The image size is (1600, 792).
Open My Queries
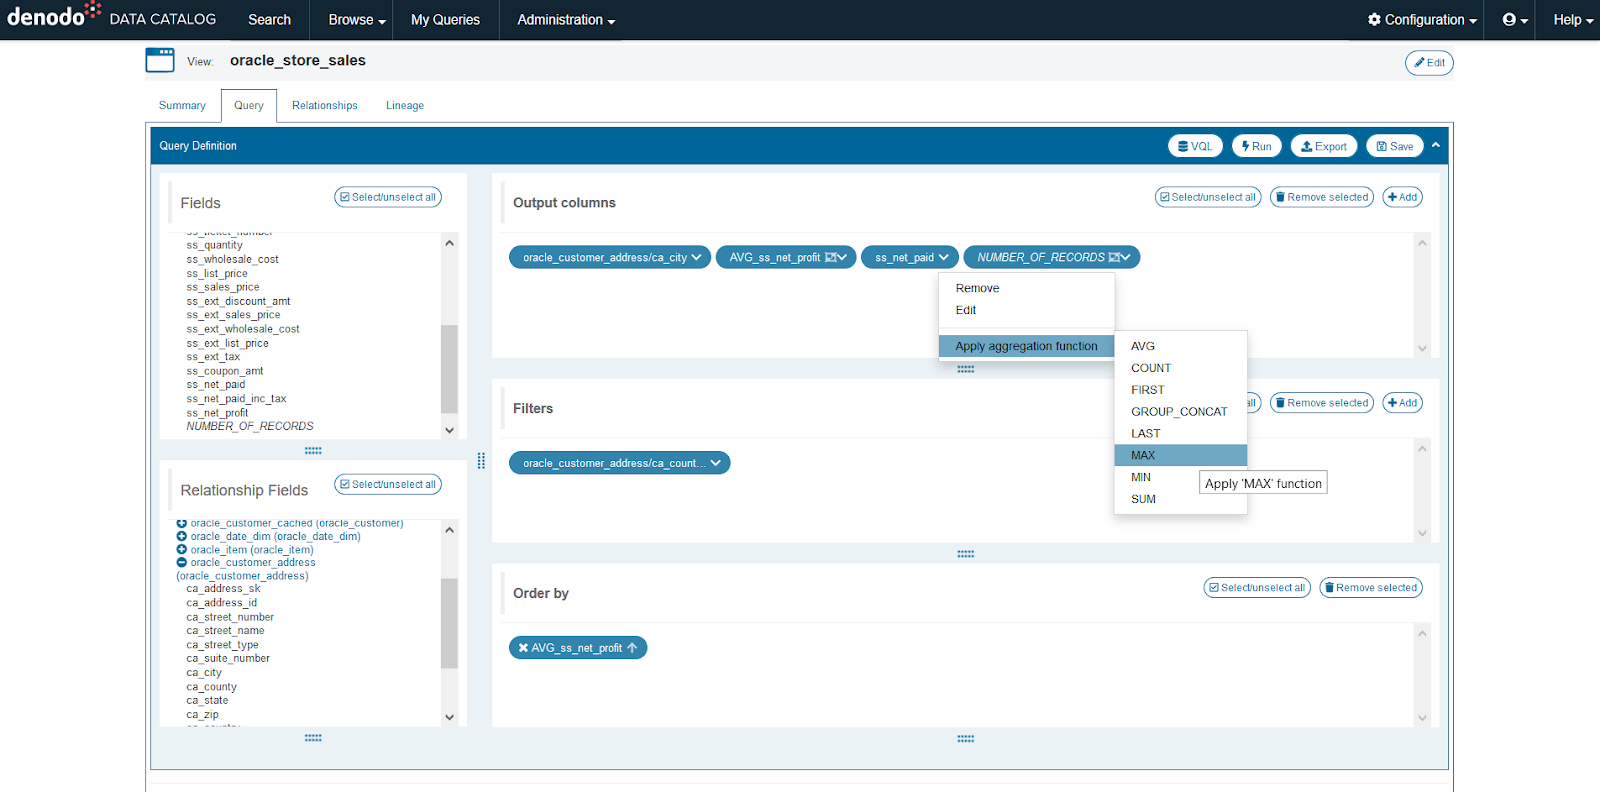pyautogui.click(x=445, y=20)
